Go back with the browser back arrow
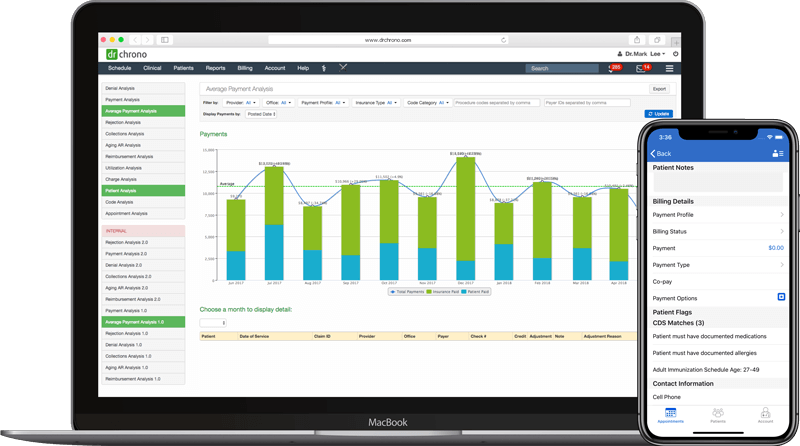 click(135, 40)
